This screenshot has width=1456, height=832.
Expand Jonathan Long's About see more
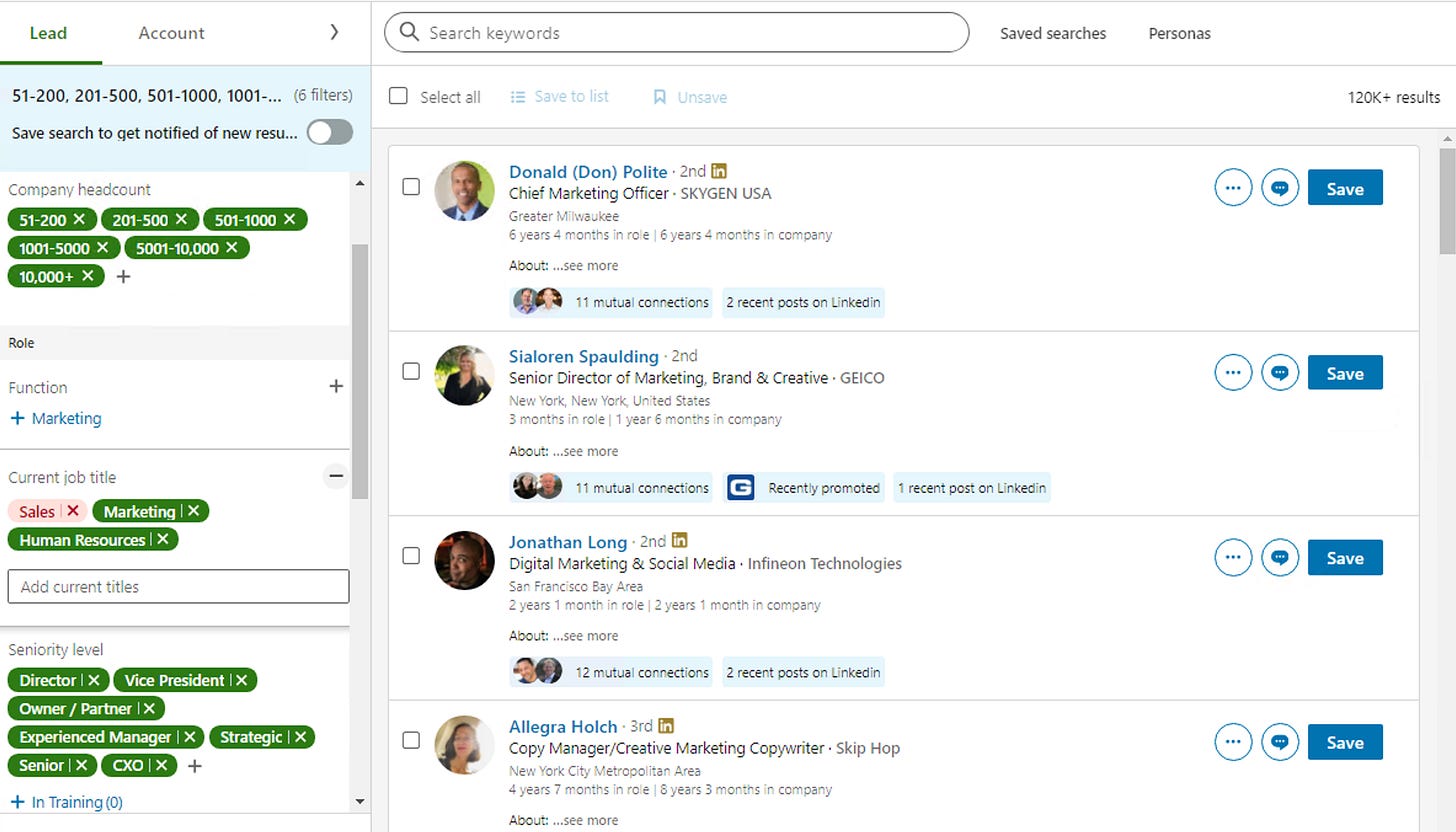point(591,636)
